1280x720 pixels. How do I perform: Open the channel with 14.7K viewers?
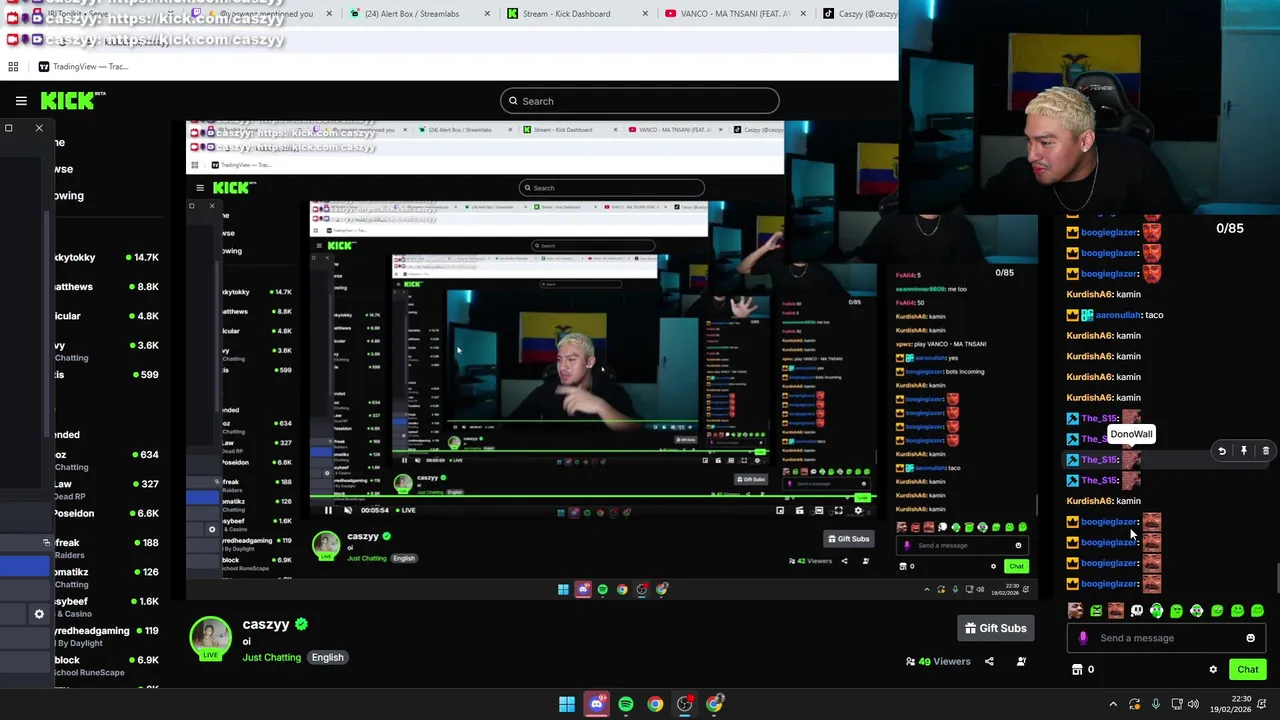coord(107,257)
